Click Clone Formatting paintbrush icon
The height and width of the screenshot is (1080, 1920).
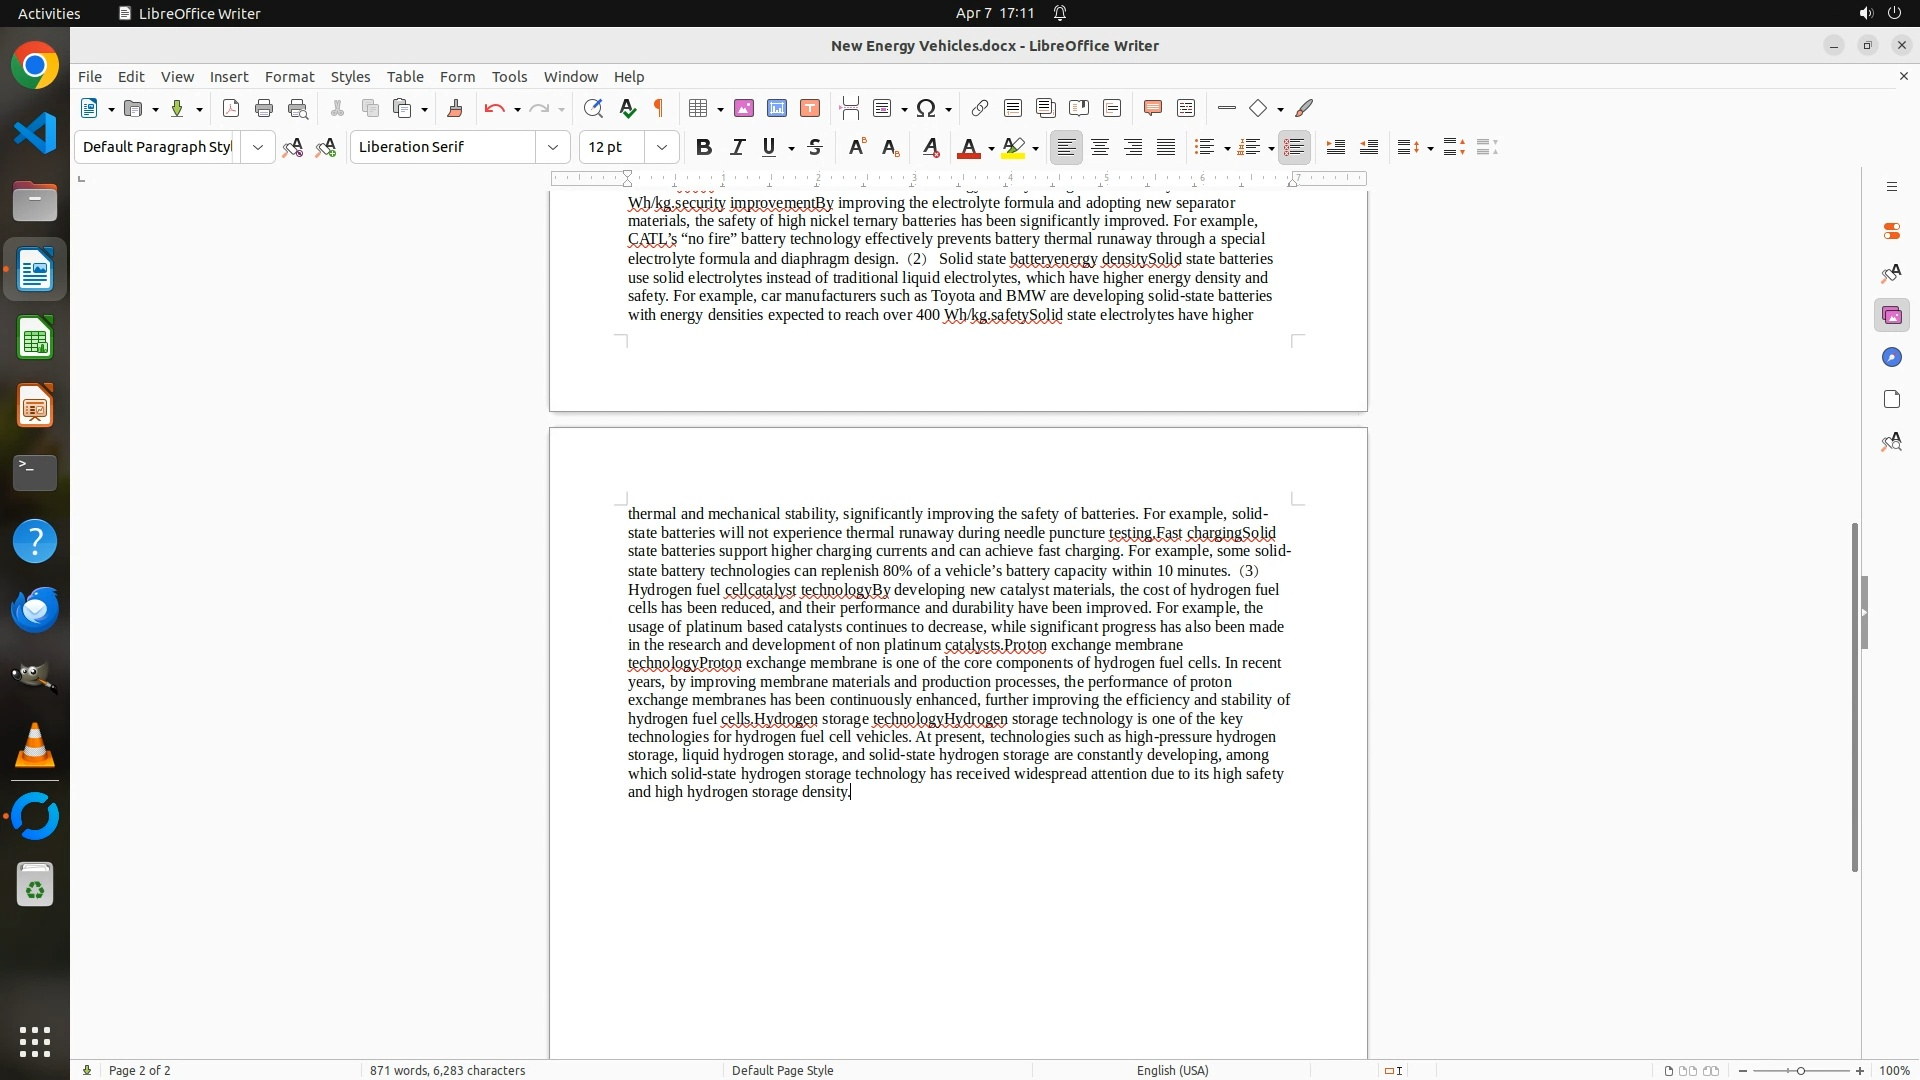tap(455, 109)
